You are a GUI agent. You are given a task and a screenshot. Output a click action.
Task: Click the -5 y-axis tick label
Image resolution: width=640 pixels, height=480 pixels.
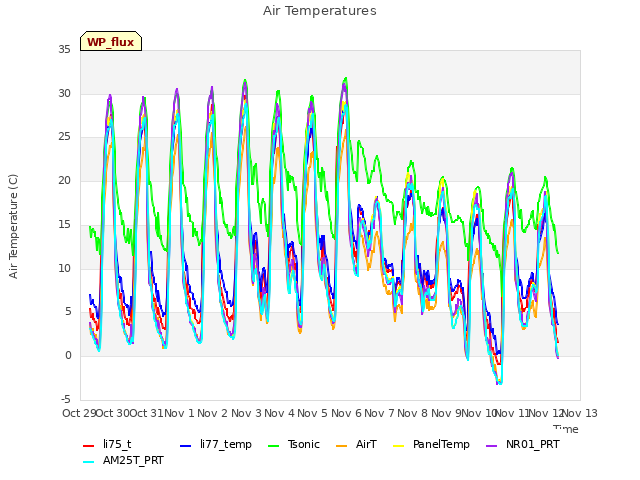pos(65,399)
